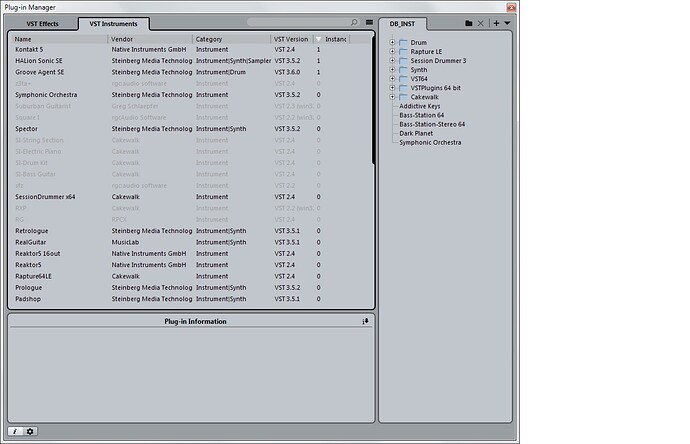Select the DB_INST collection tab
Viewport: 690px width, 444px height.
pos(402,24)
